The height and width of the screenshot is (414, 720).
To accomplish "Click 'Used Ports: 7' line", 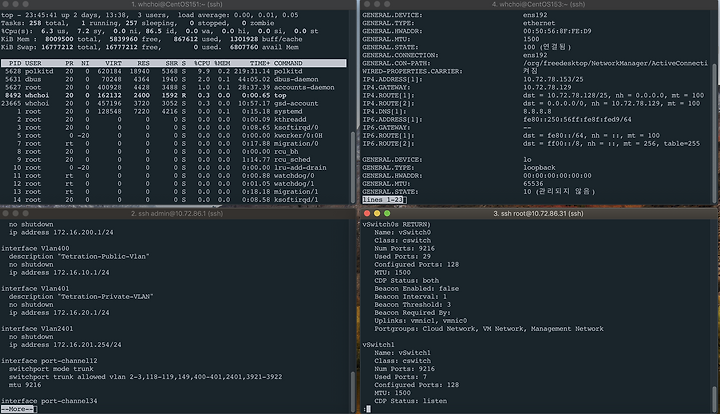I will (400, 377).
